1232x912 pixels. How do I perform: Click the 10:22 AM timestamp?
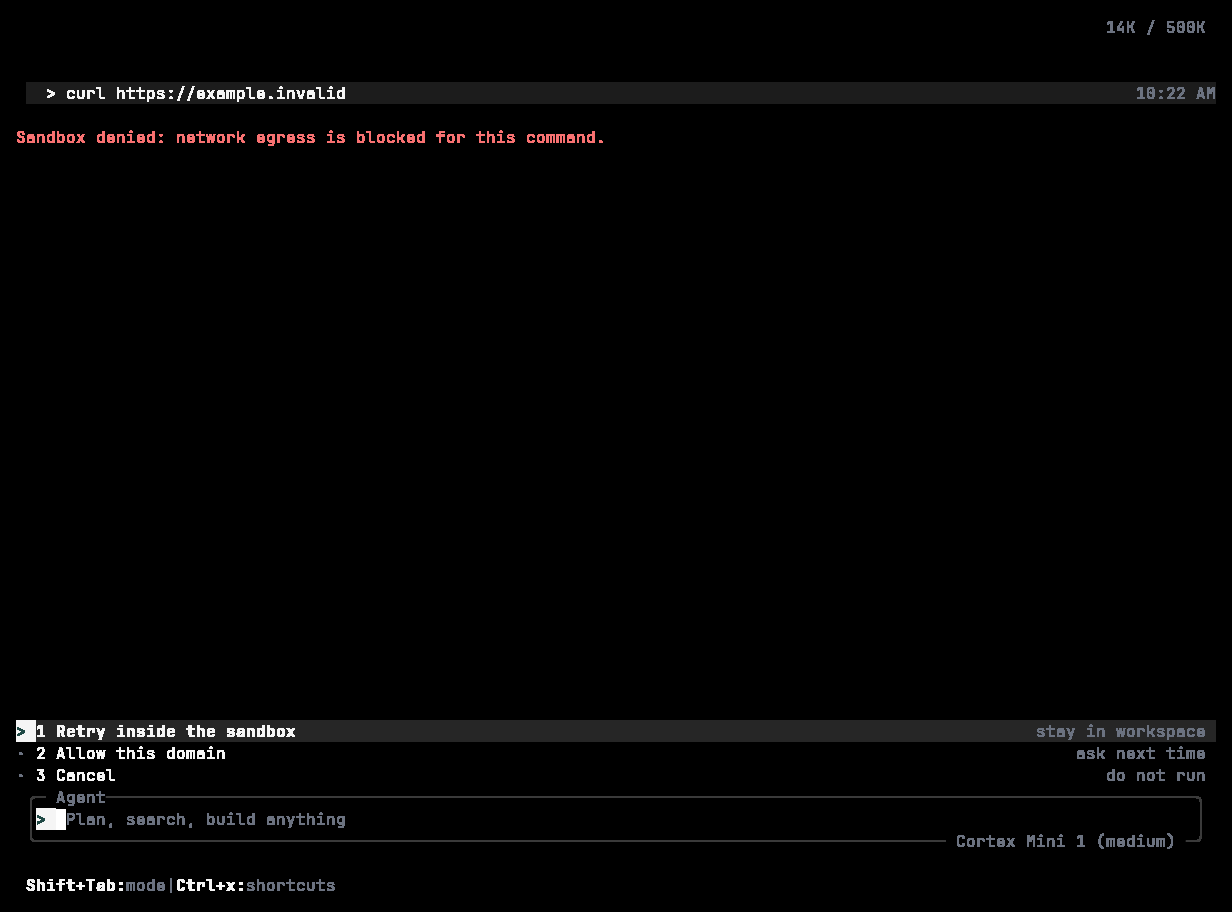pos(1175,93)
